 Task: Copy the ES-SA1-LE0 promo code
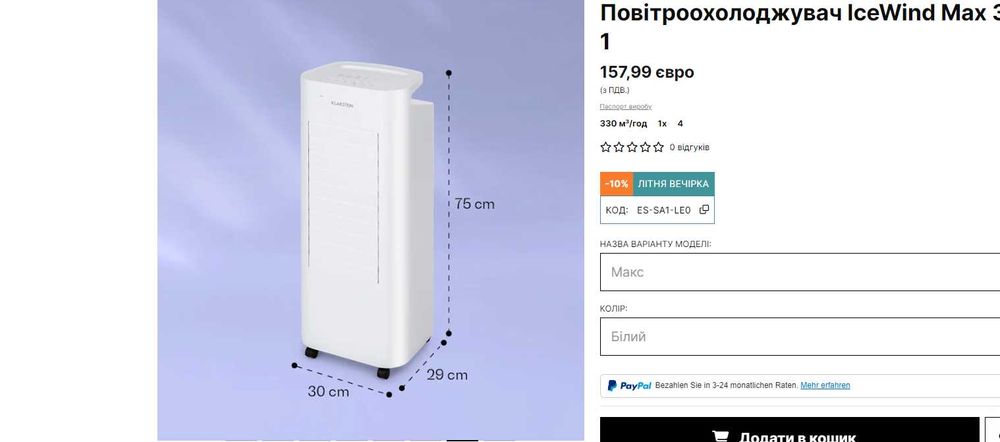pyautogui.click(x=704, y=209)
